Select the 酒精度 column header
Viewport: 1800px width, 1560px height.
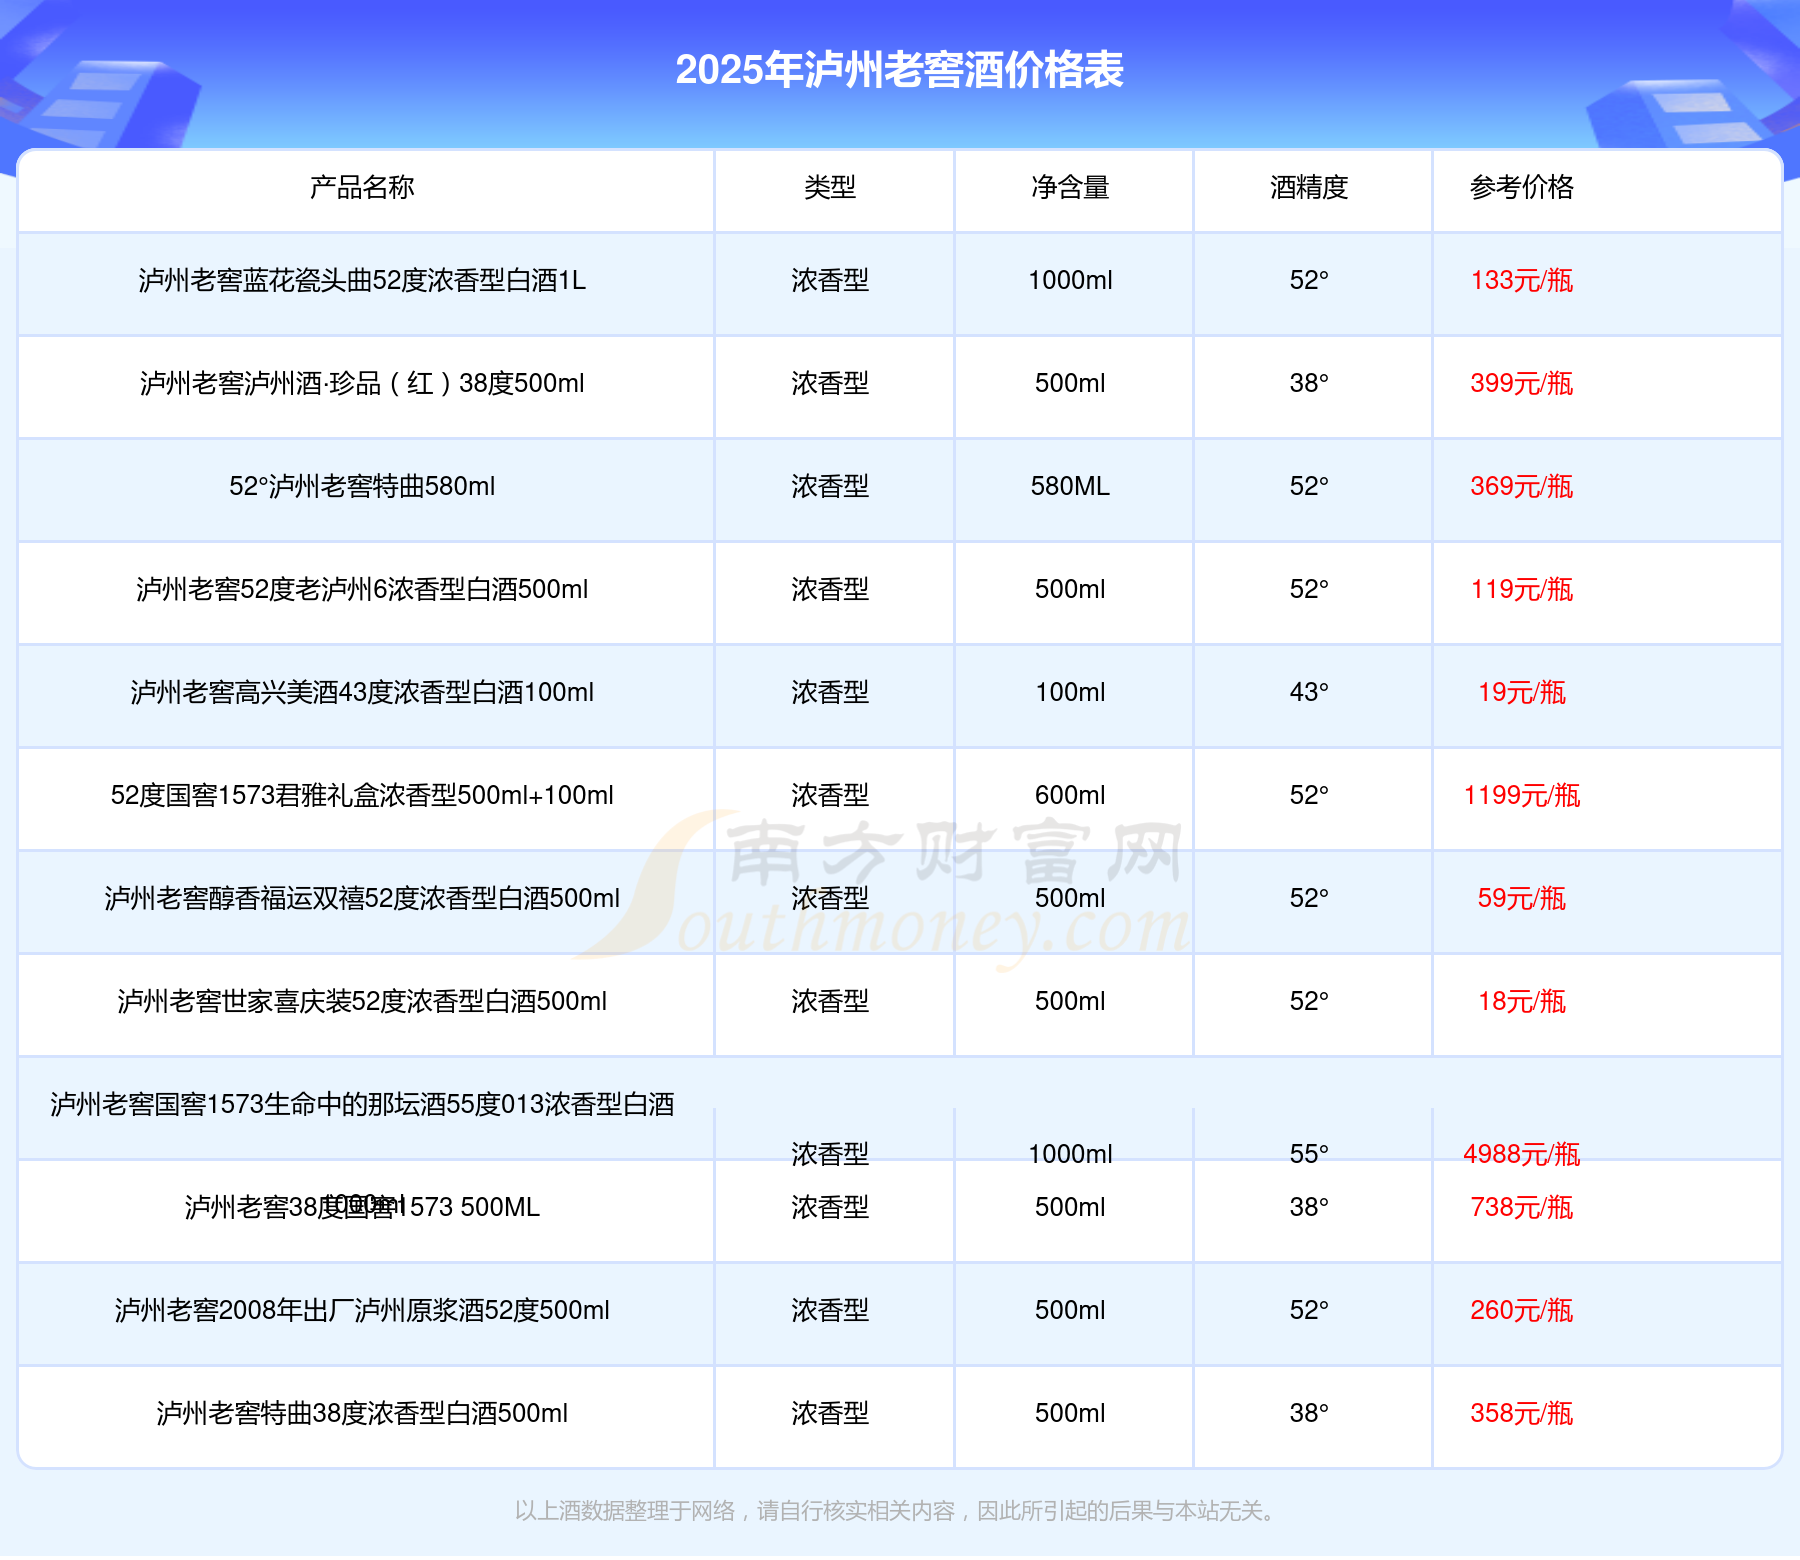(x=1309, y=187)
